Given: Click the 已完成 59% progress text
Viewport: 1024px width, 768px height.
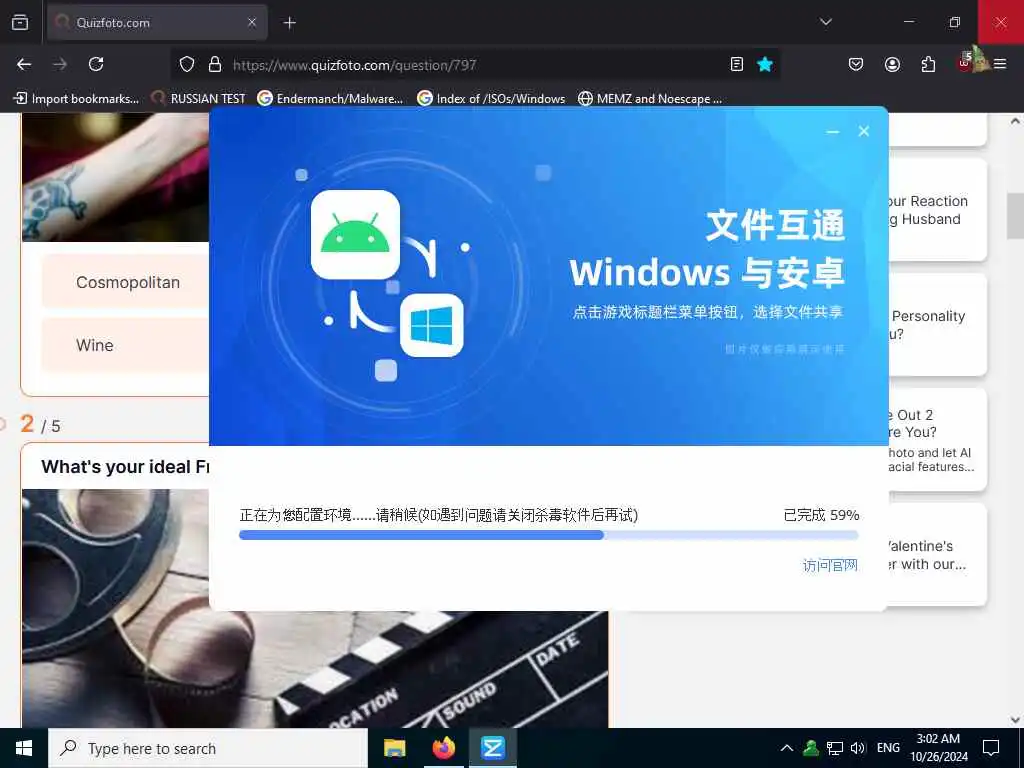Looking at the screenshot, I should 821,515.
